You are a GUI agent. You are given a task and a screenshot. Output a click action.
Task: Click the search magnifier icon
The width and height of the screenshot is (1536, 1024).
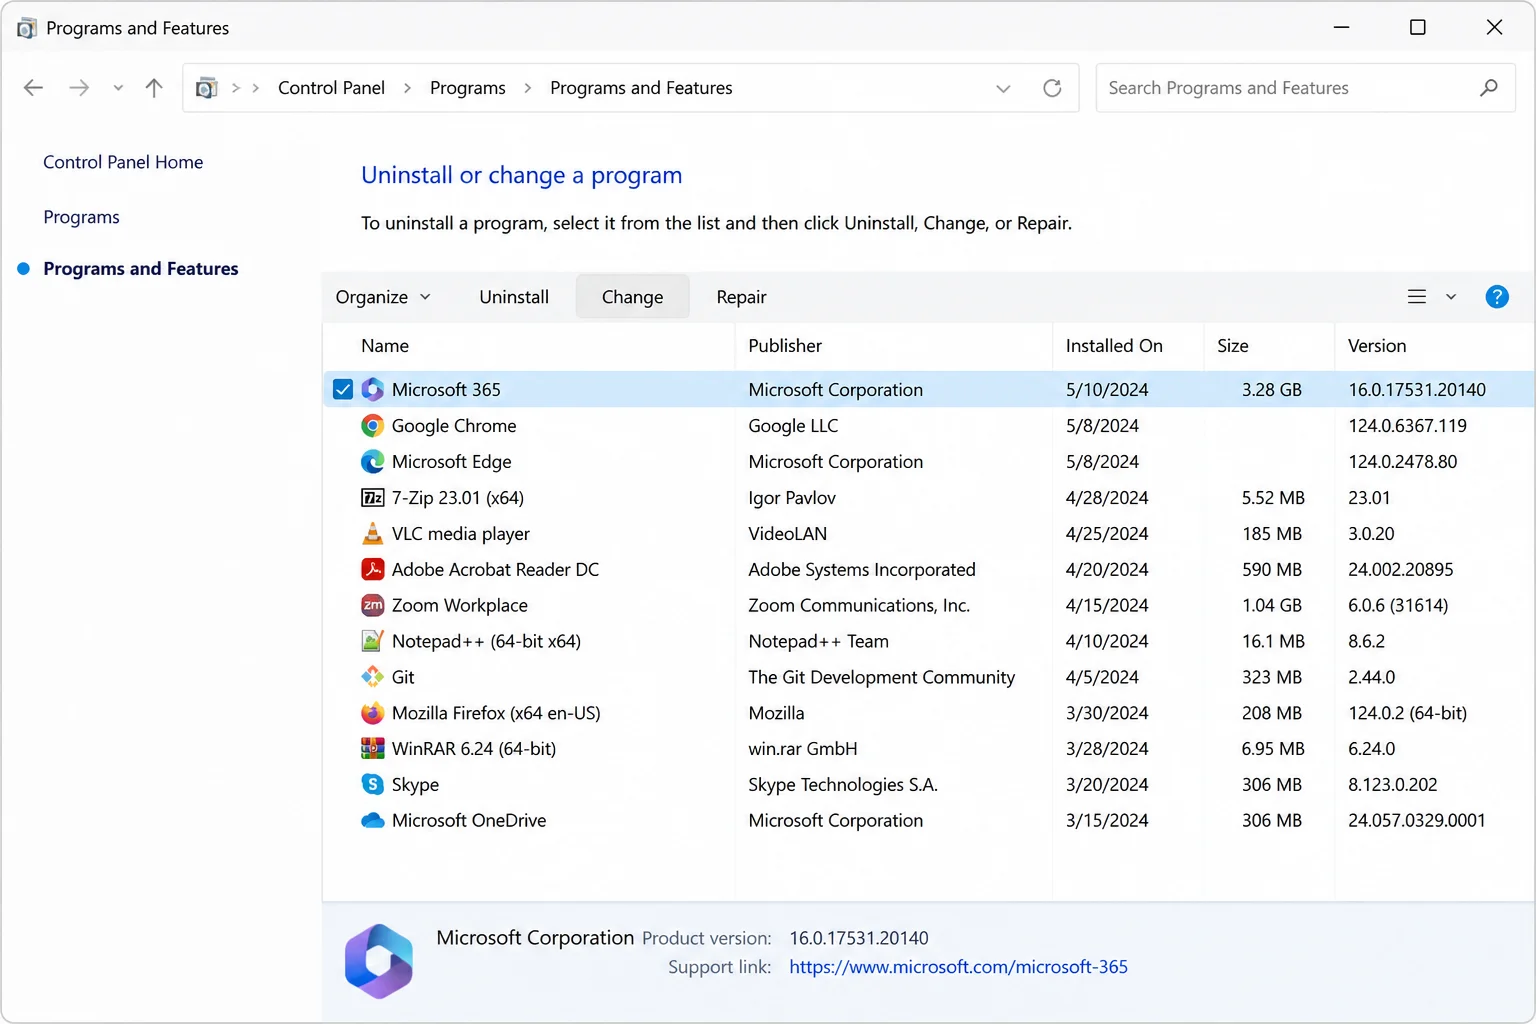tap(1489, 88)
